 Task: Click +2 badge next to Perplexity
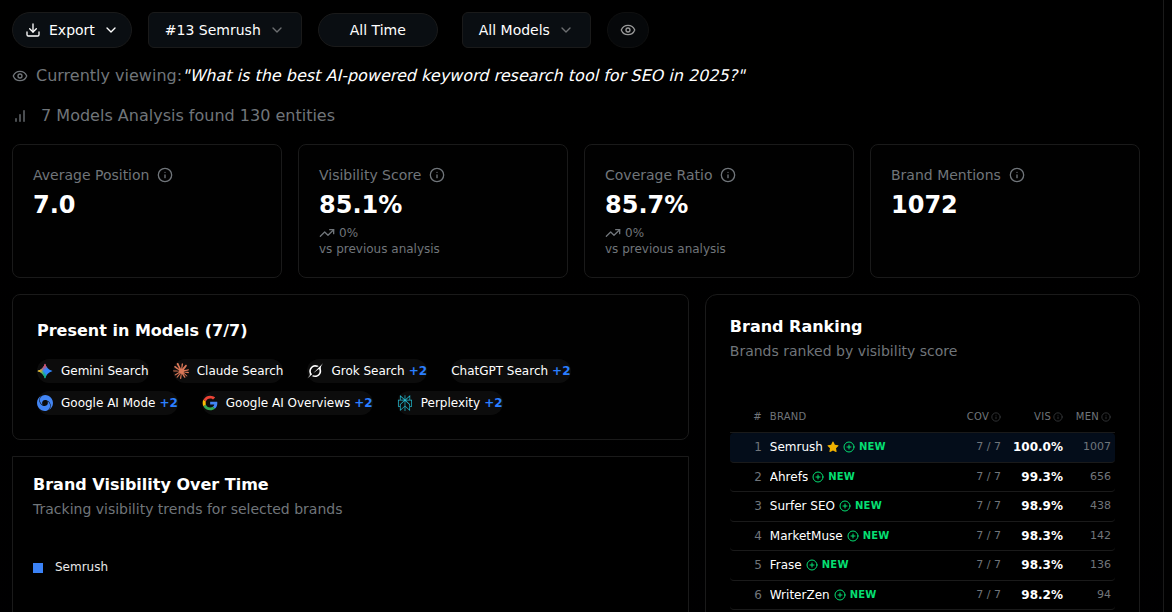[x=493, y=403]
